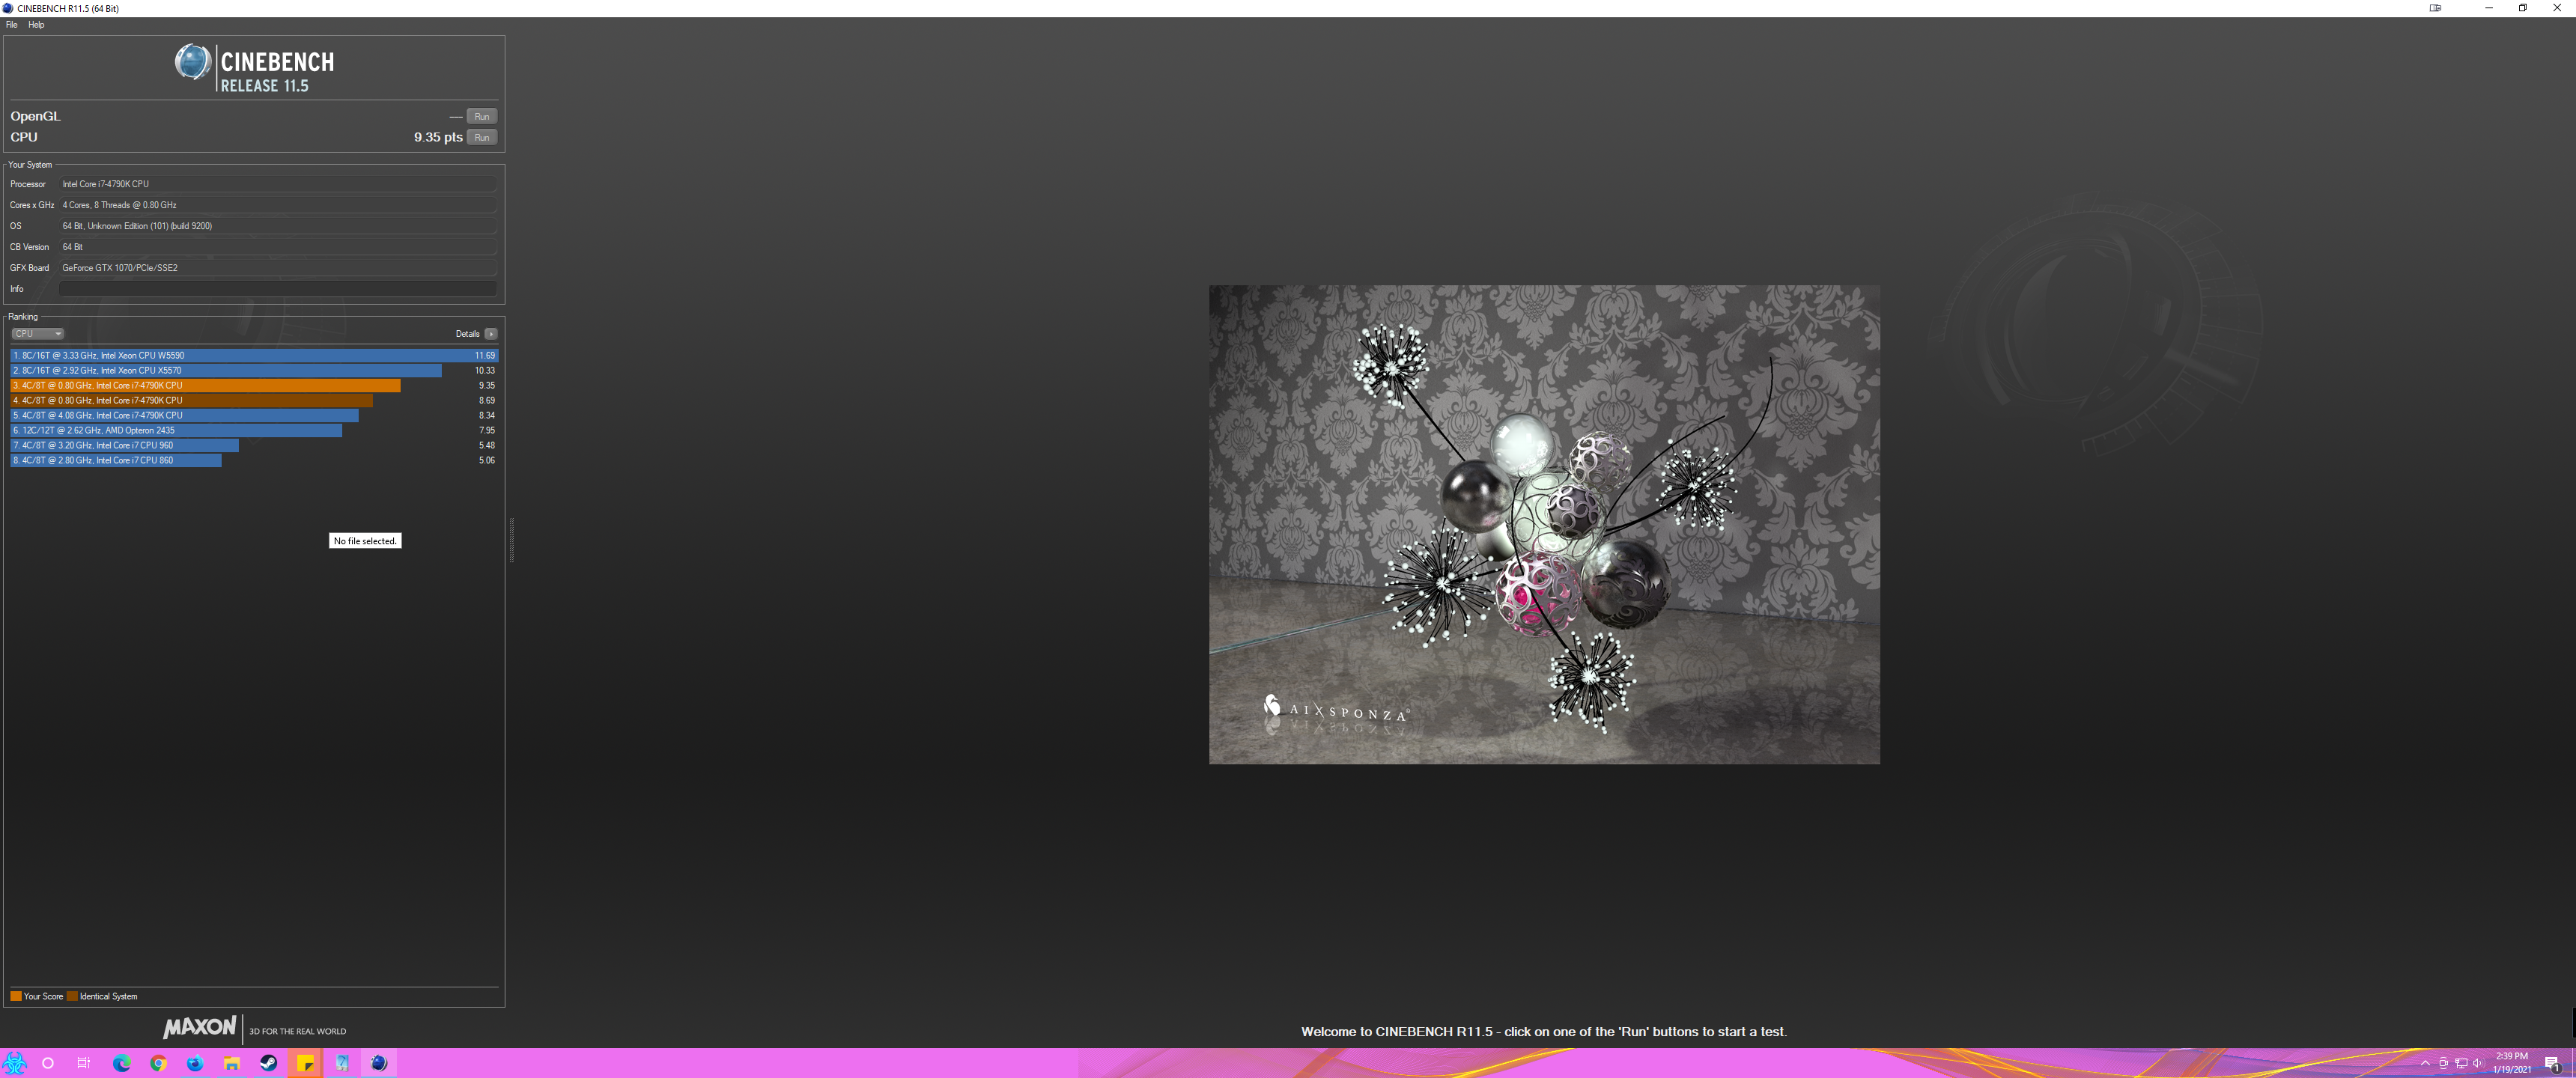Click the title bar tablet mode icon
This screenshot has width=2576, height=1078.
click(2436, 8)
